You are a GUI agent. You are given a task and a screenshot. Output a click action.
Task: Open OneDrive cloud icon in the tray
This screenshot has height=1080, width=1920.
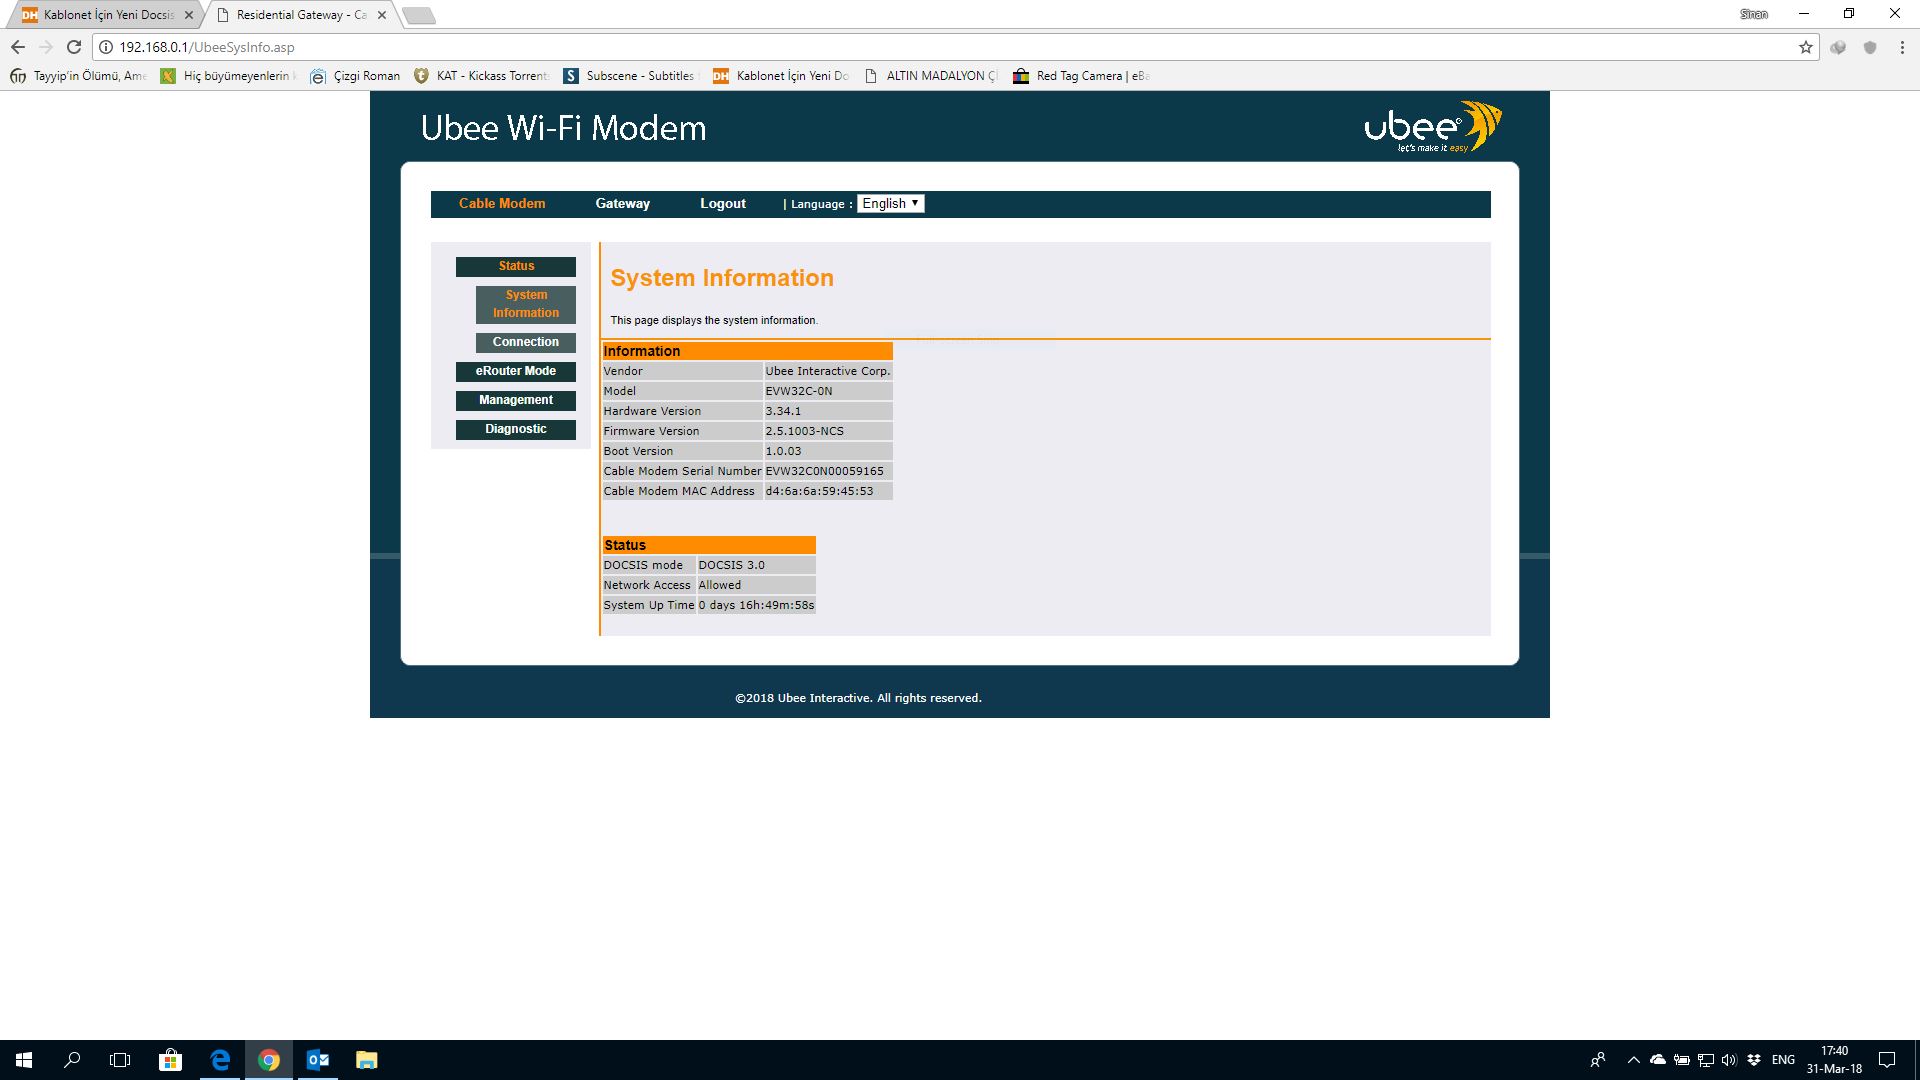click(1658, 1060)
